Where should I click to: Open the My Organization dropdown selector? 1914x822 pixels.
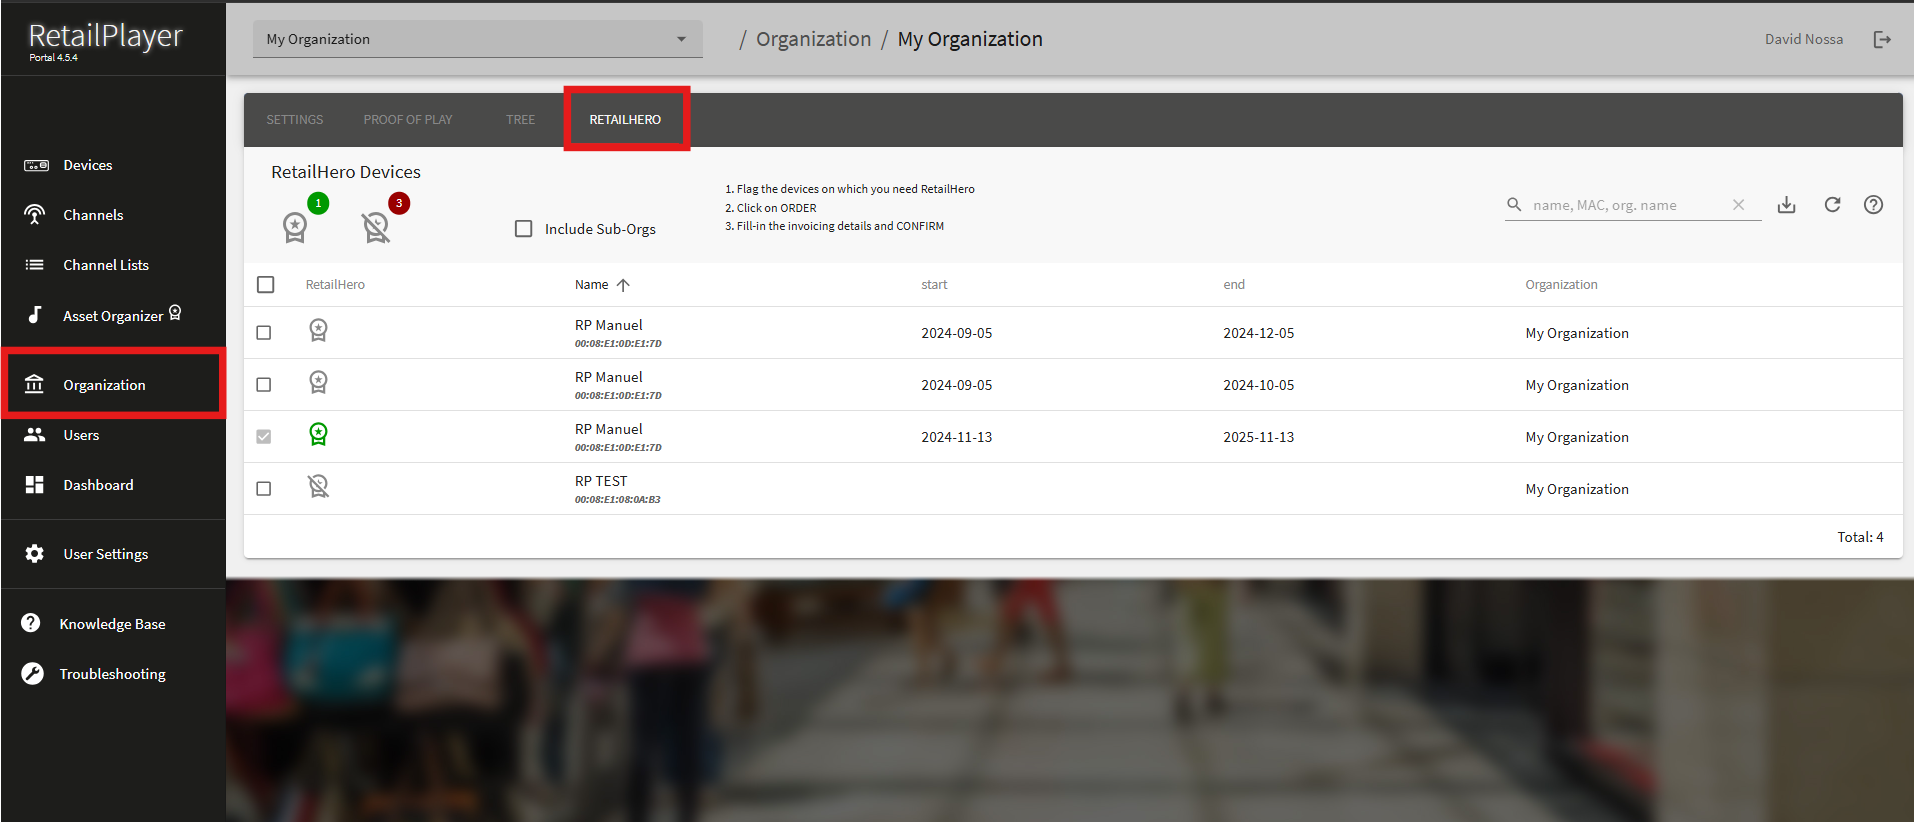[477, 39]
